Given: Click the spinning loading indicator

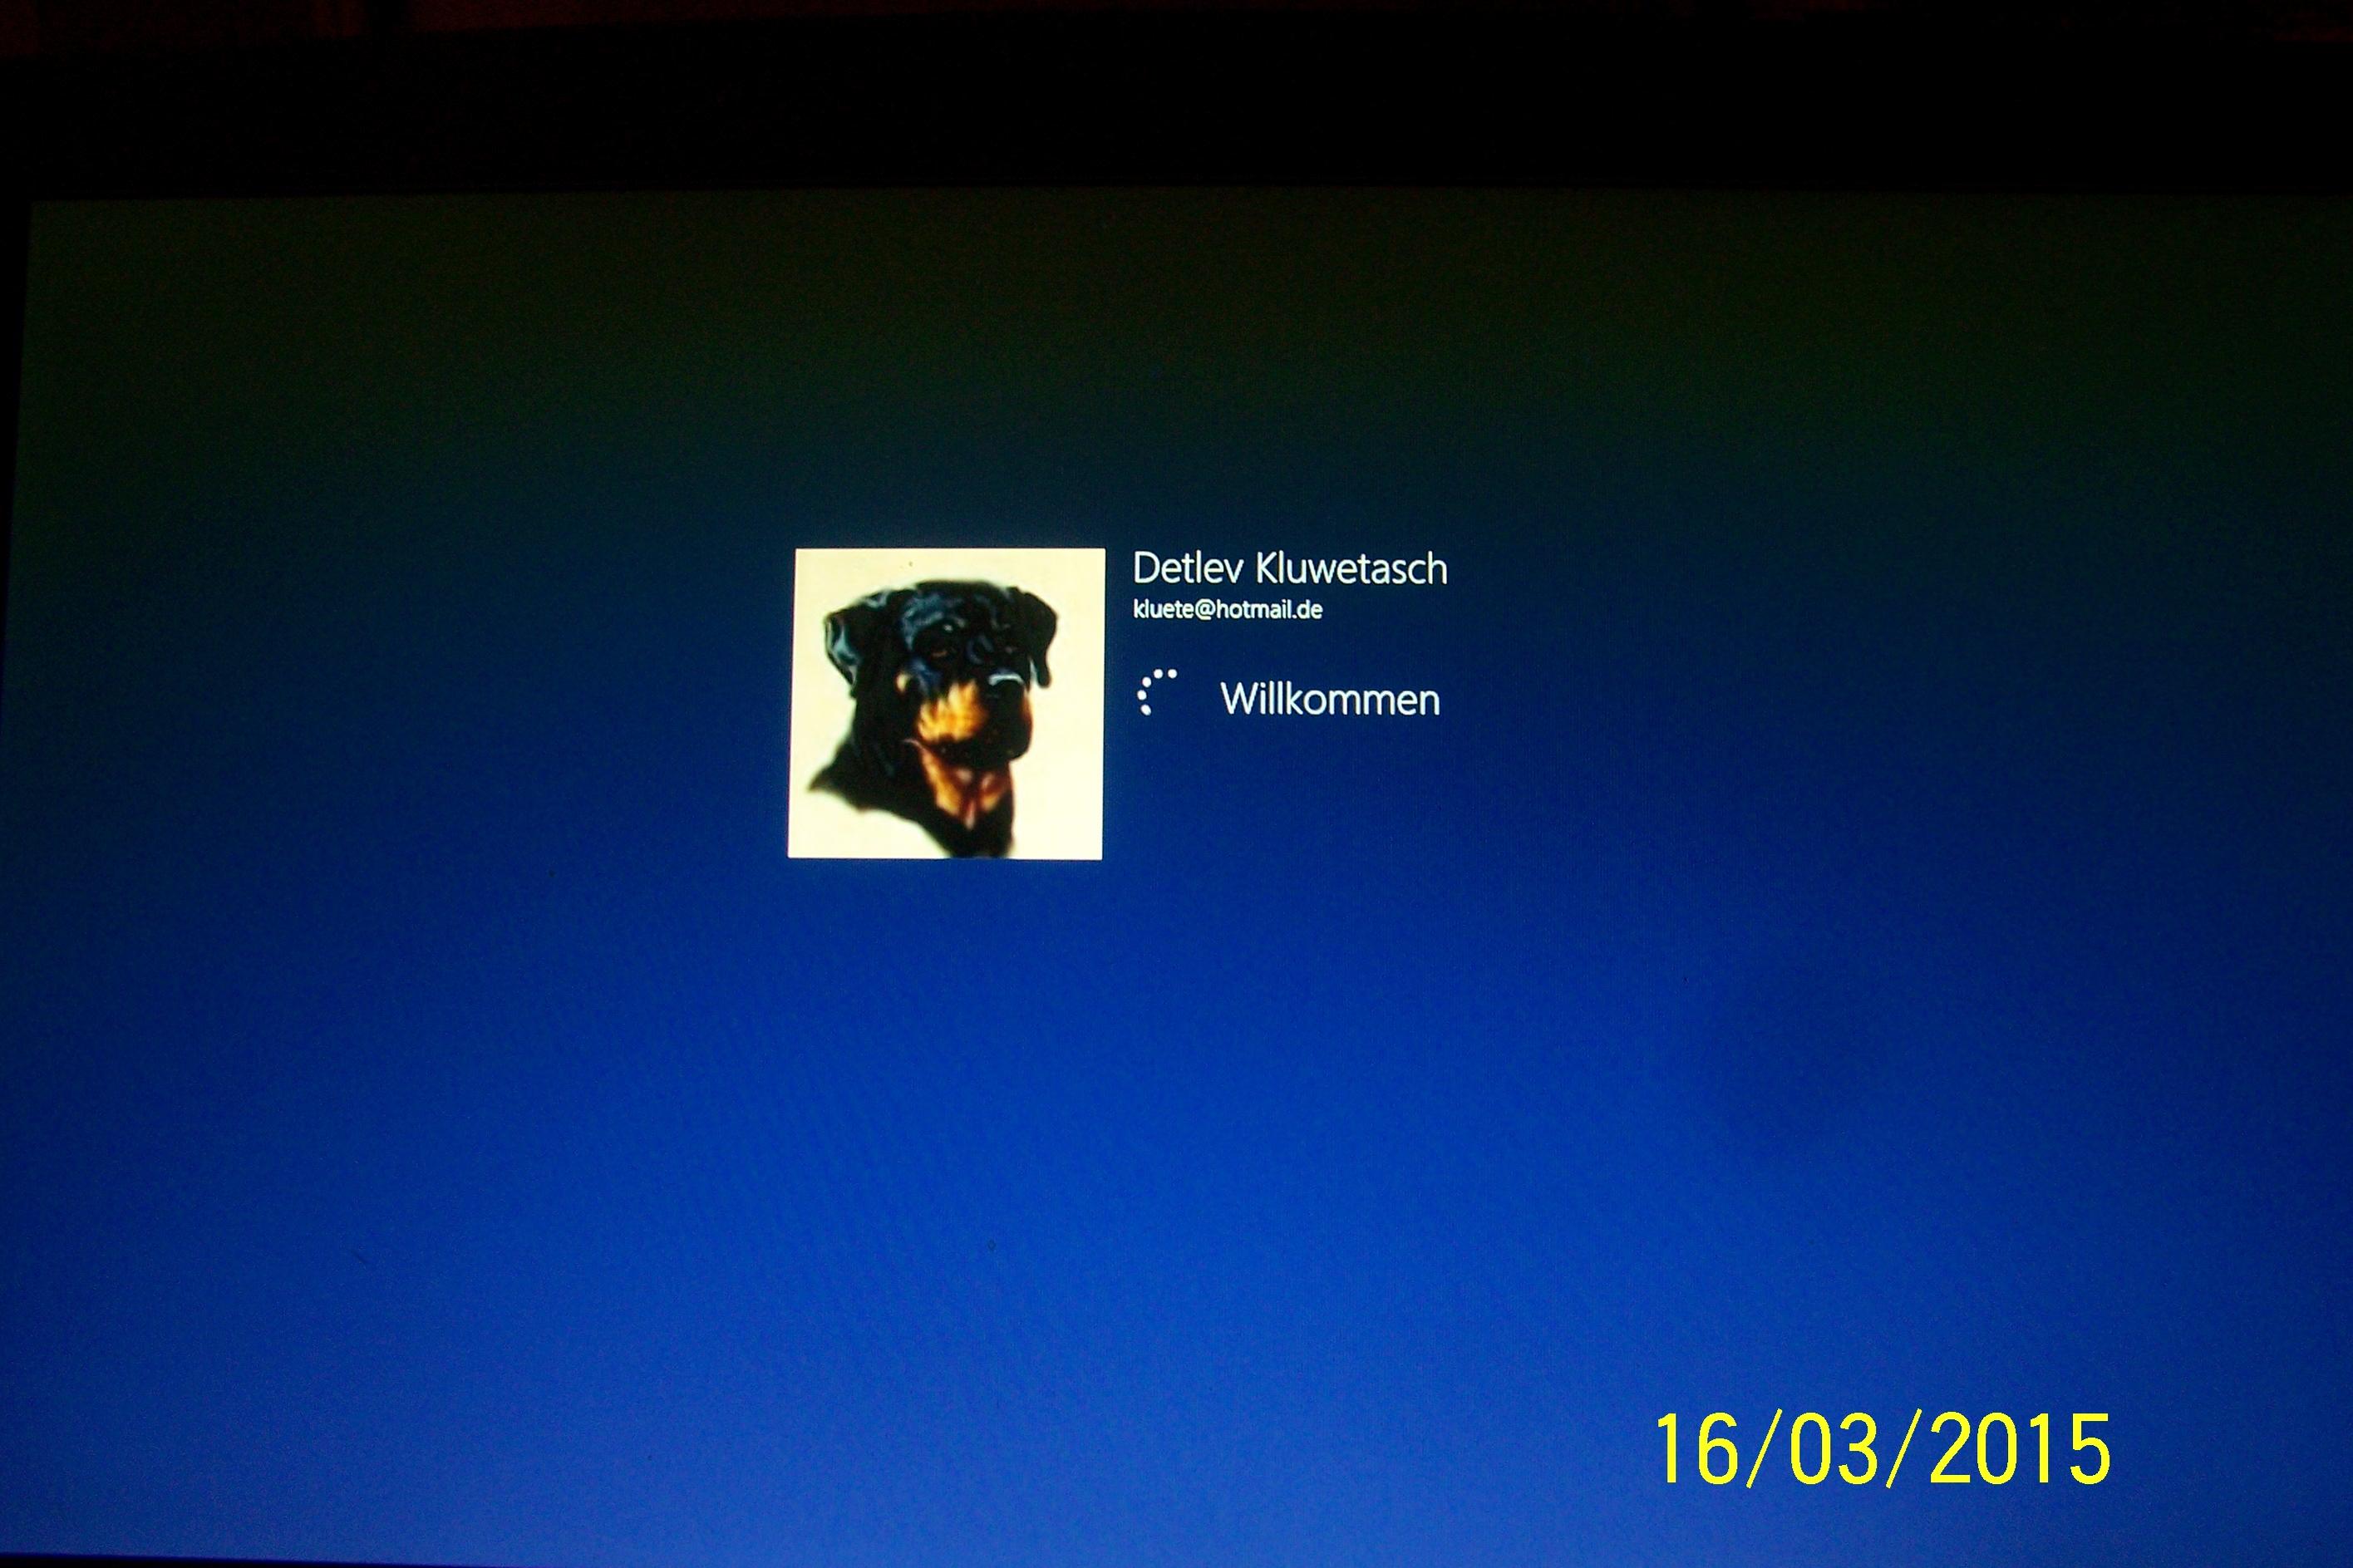Looking at the screenshot, I should tap(1156, 692).
